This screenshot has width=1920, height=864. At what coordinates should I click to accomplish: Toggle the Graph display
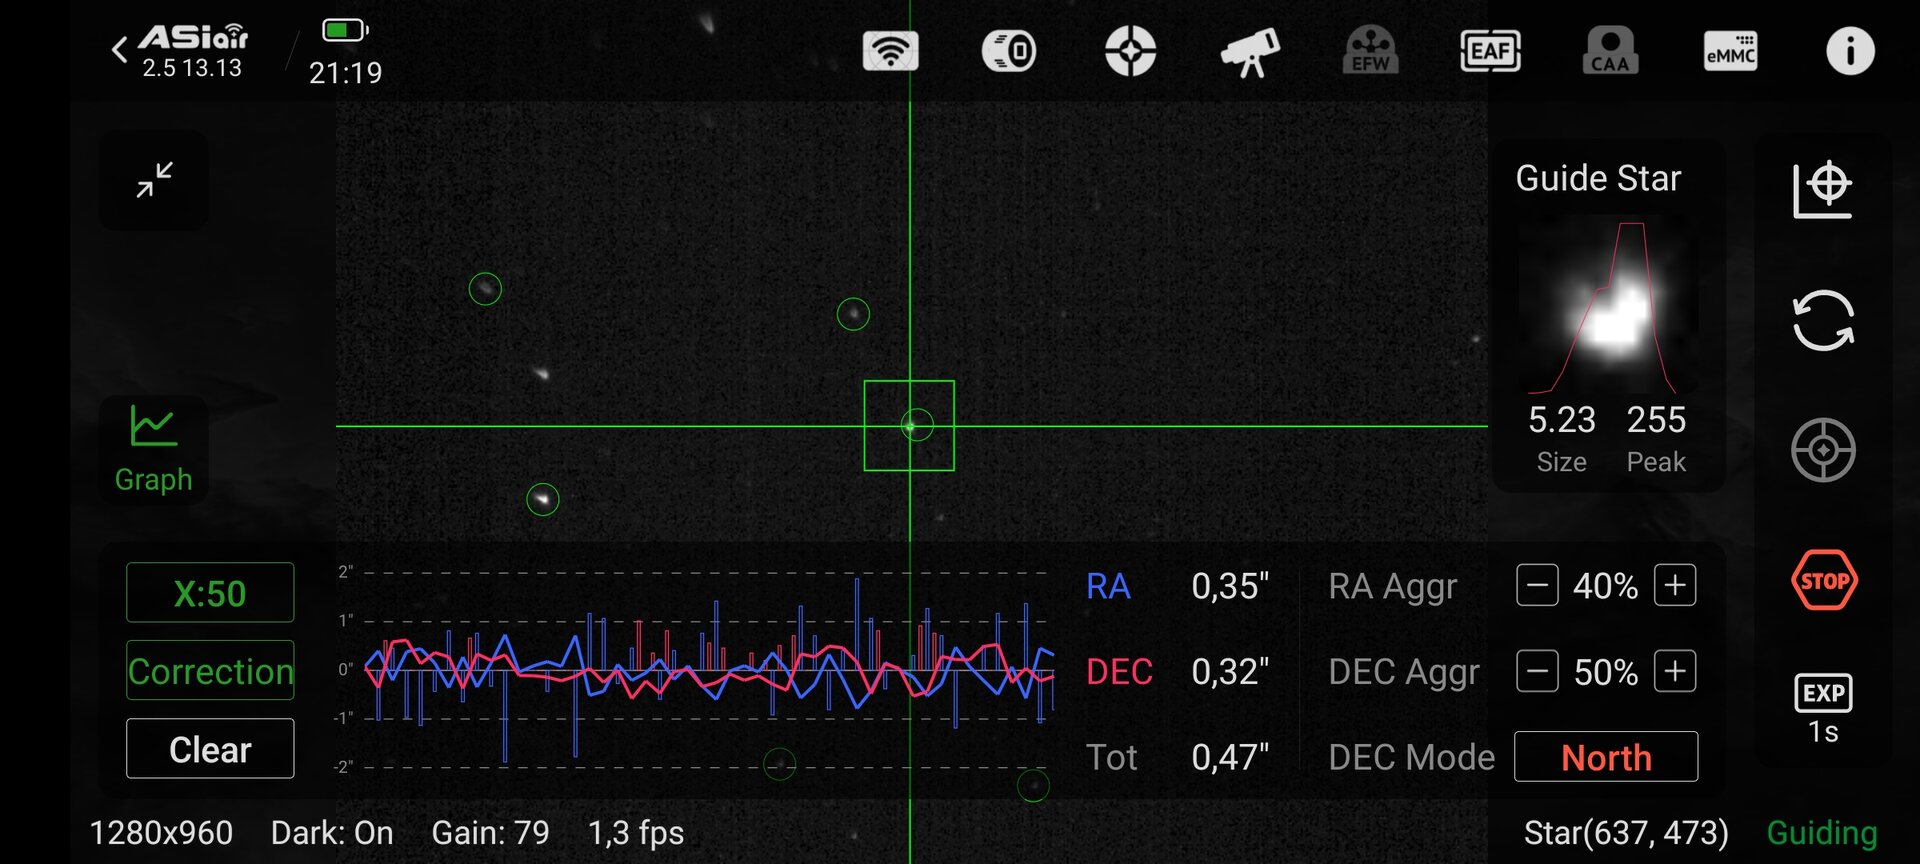153,449
